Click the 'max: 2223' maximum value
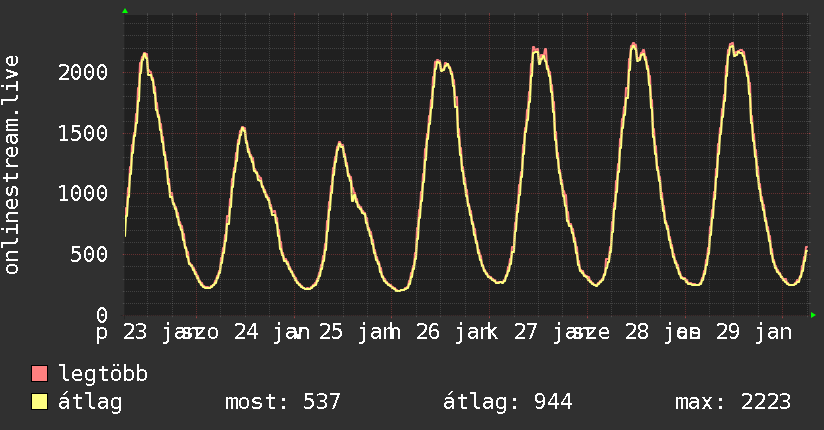Viewport: 824px width, 430px height. click(x=733, y=402)
